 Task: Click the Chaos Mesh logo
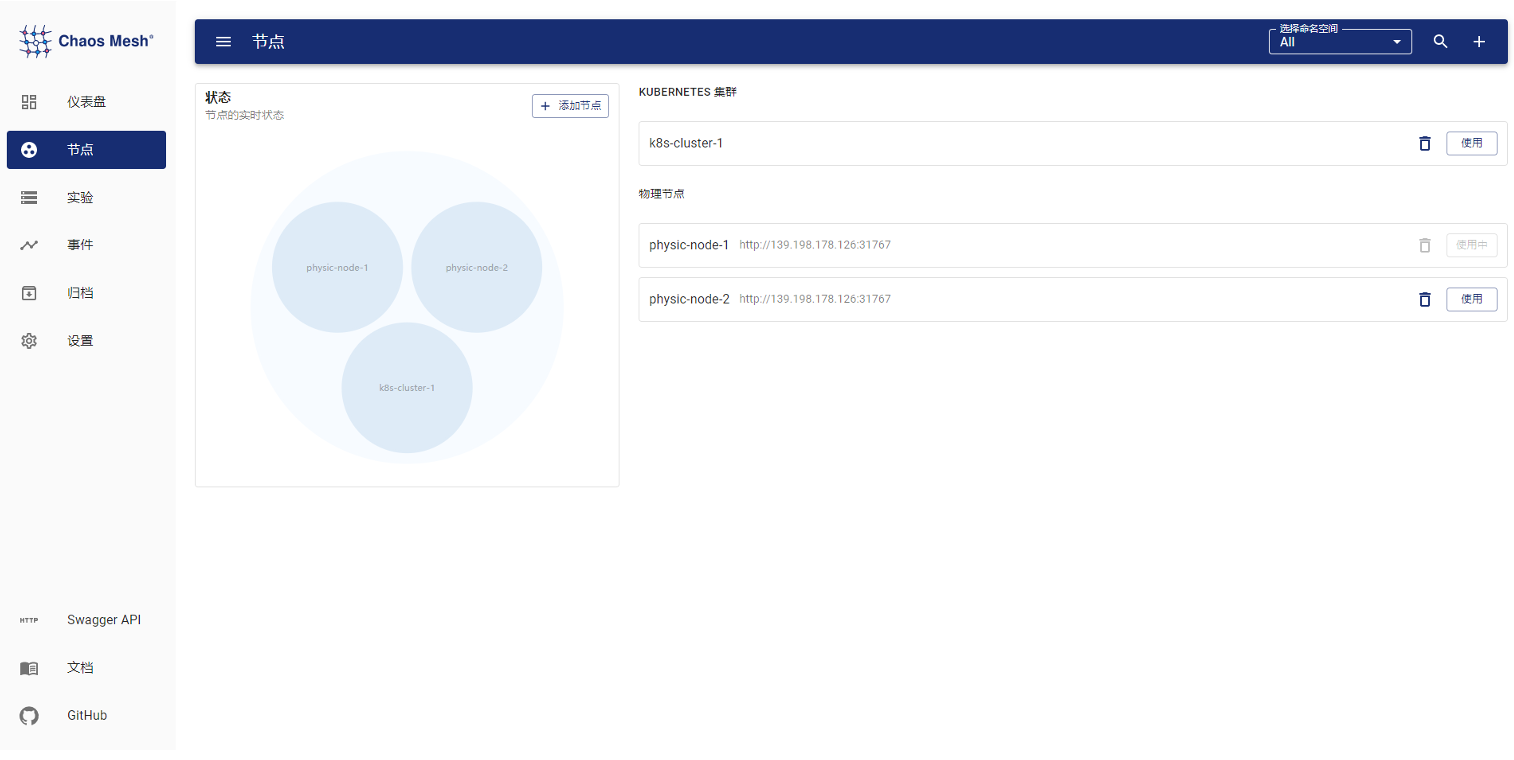pyautogui.click(x=86, y=41)
